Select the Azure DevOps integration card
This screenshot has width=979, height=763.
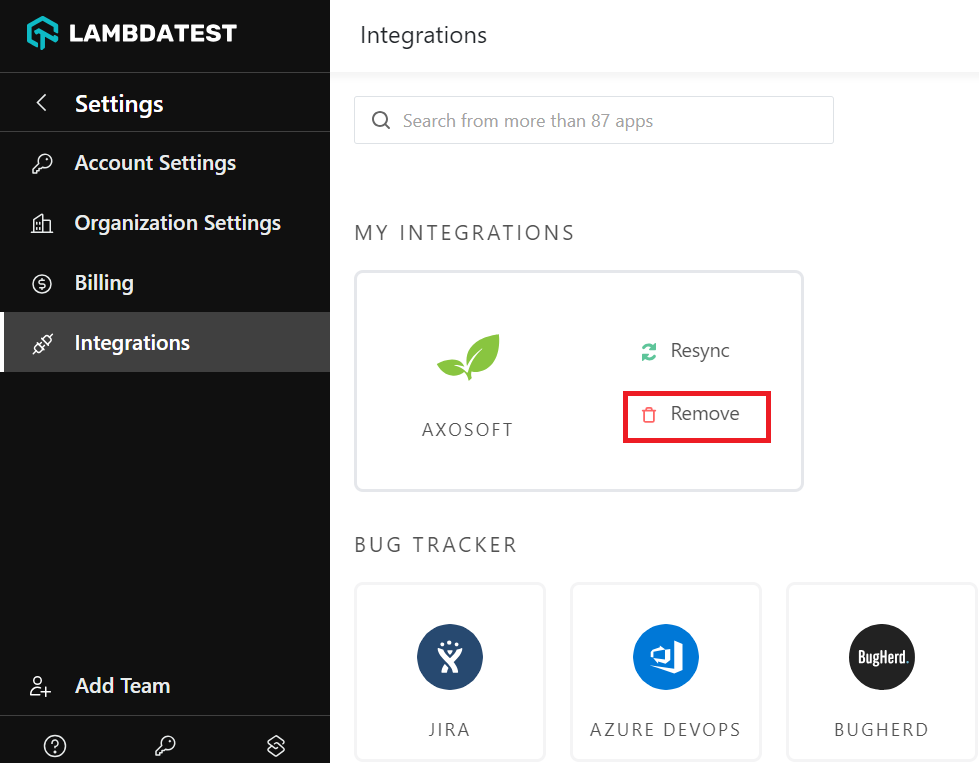pyautogui.click(x=665, y=672)
